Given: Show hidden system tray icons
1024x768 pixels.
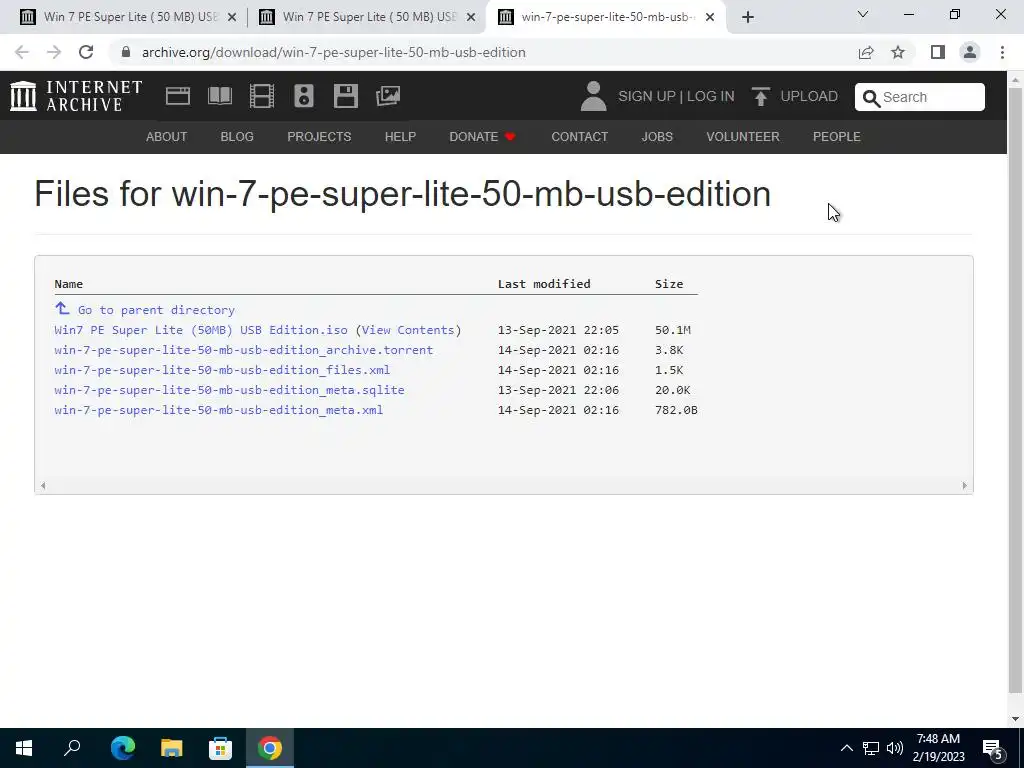Looking at the screenshot, I should click(846, 748).
